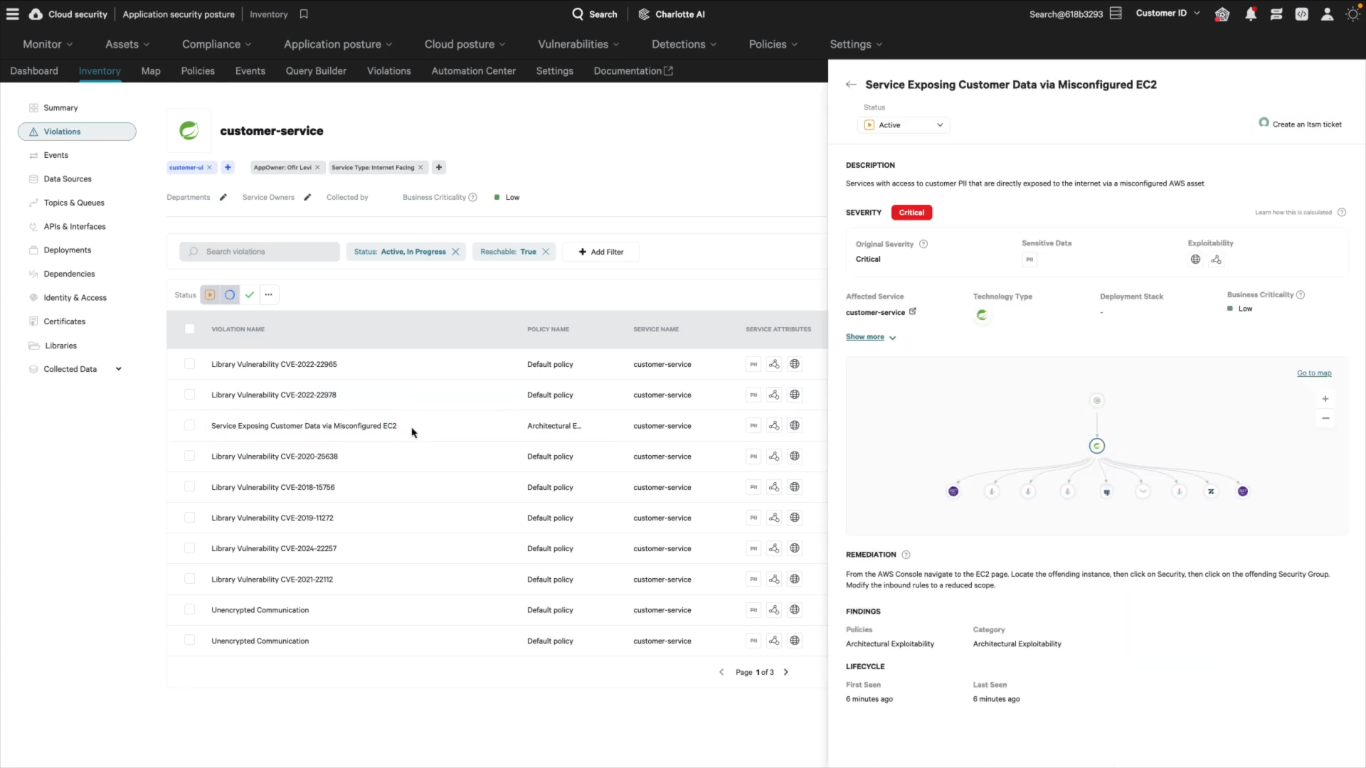Bookmark the current Inventory page
This screenshot has width=1366, height=768.
click(x=304, y=14)
